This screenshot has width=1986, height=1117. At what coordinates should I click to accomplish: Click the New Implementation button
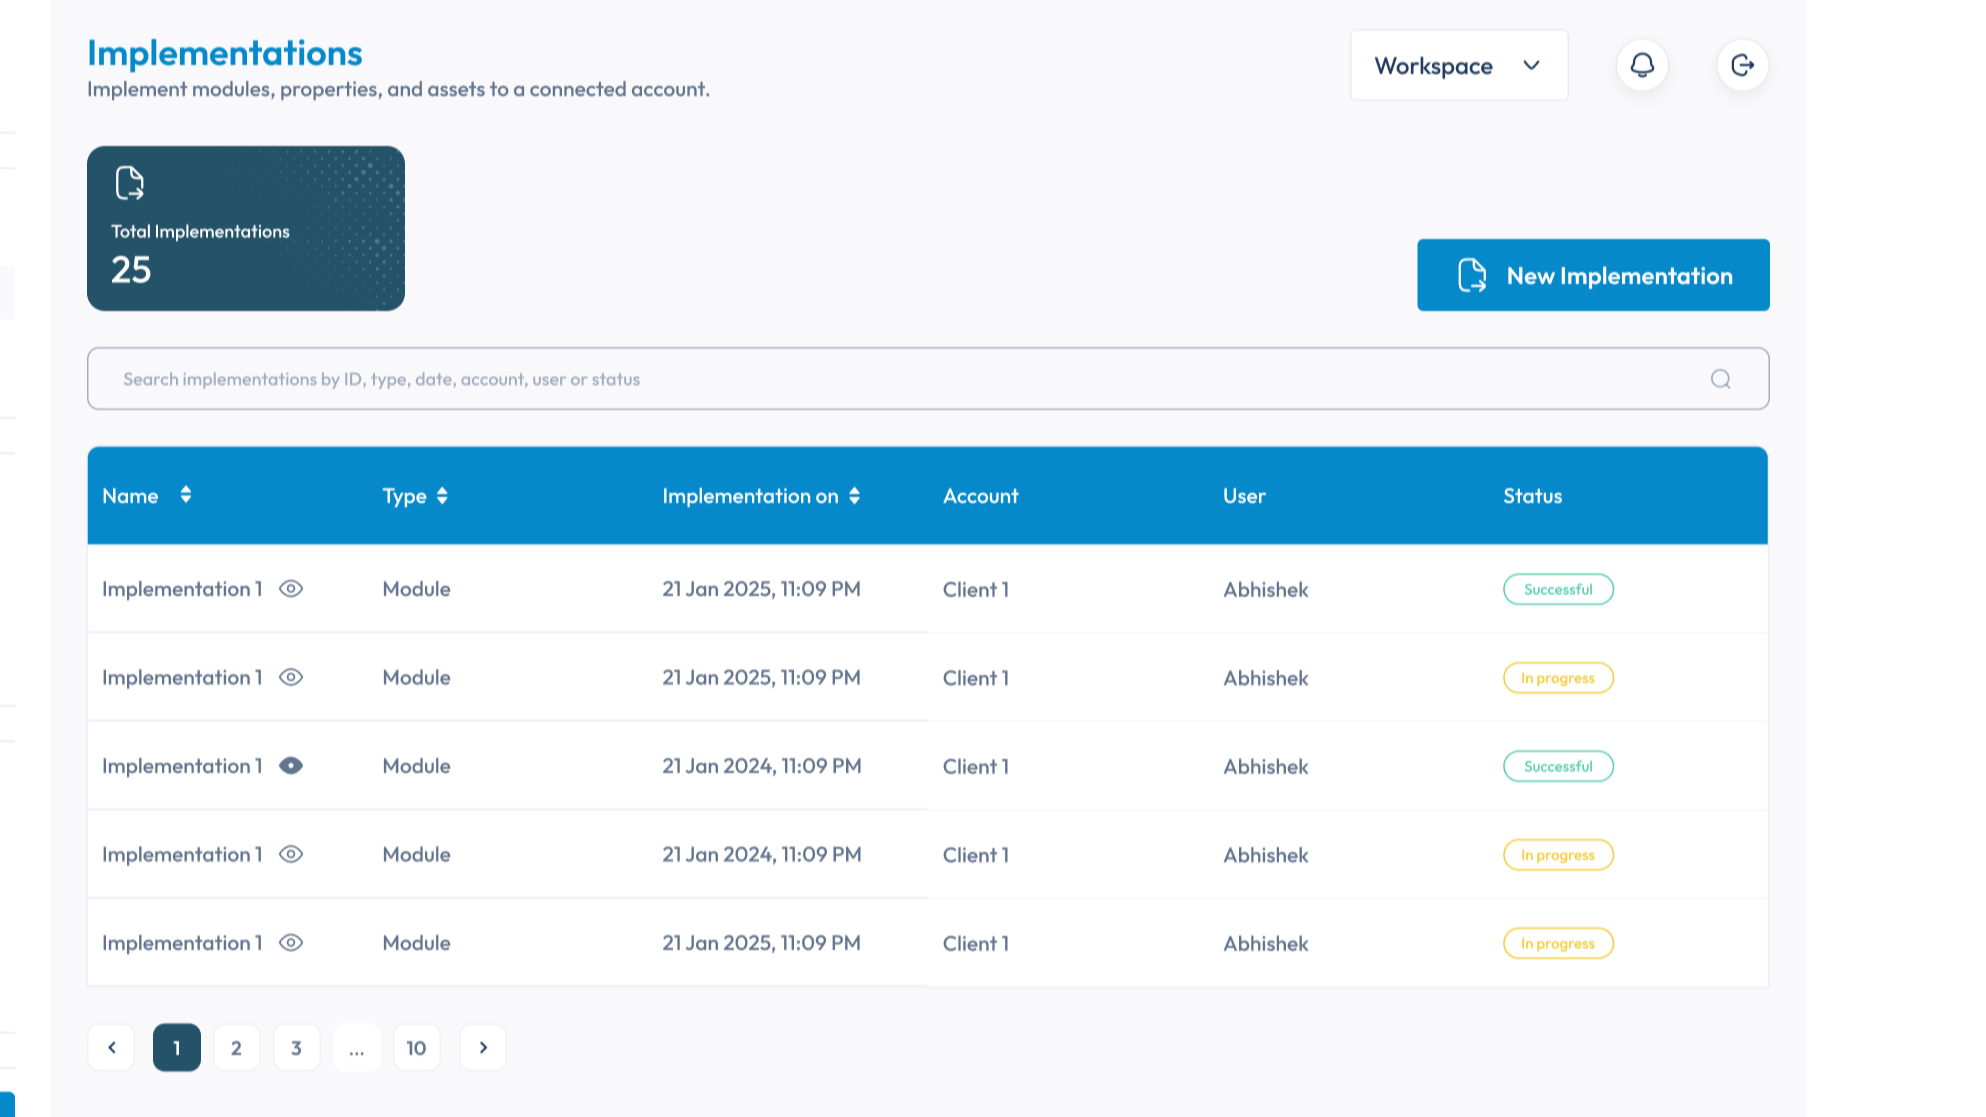tap(1593, 275)
